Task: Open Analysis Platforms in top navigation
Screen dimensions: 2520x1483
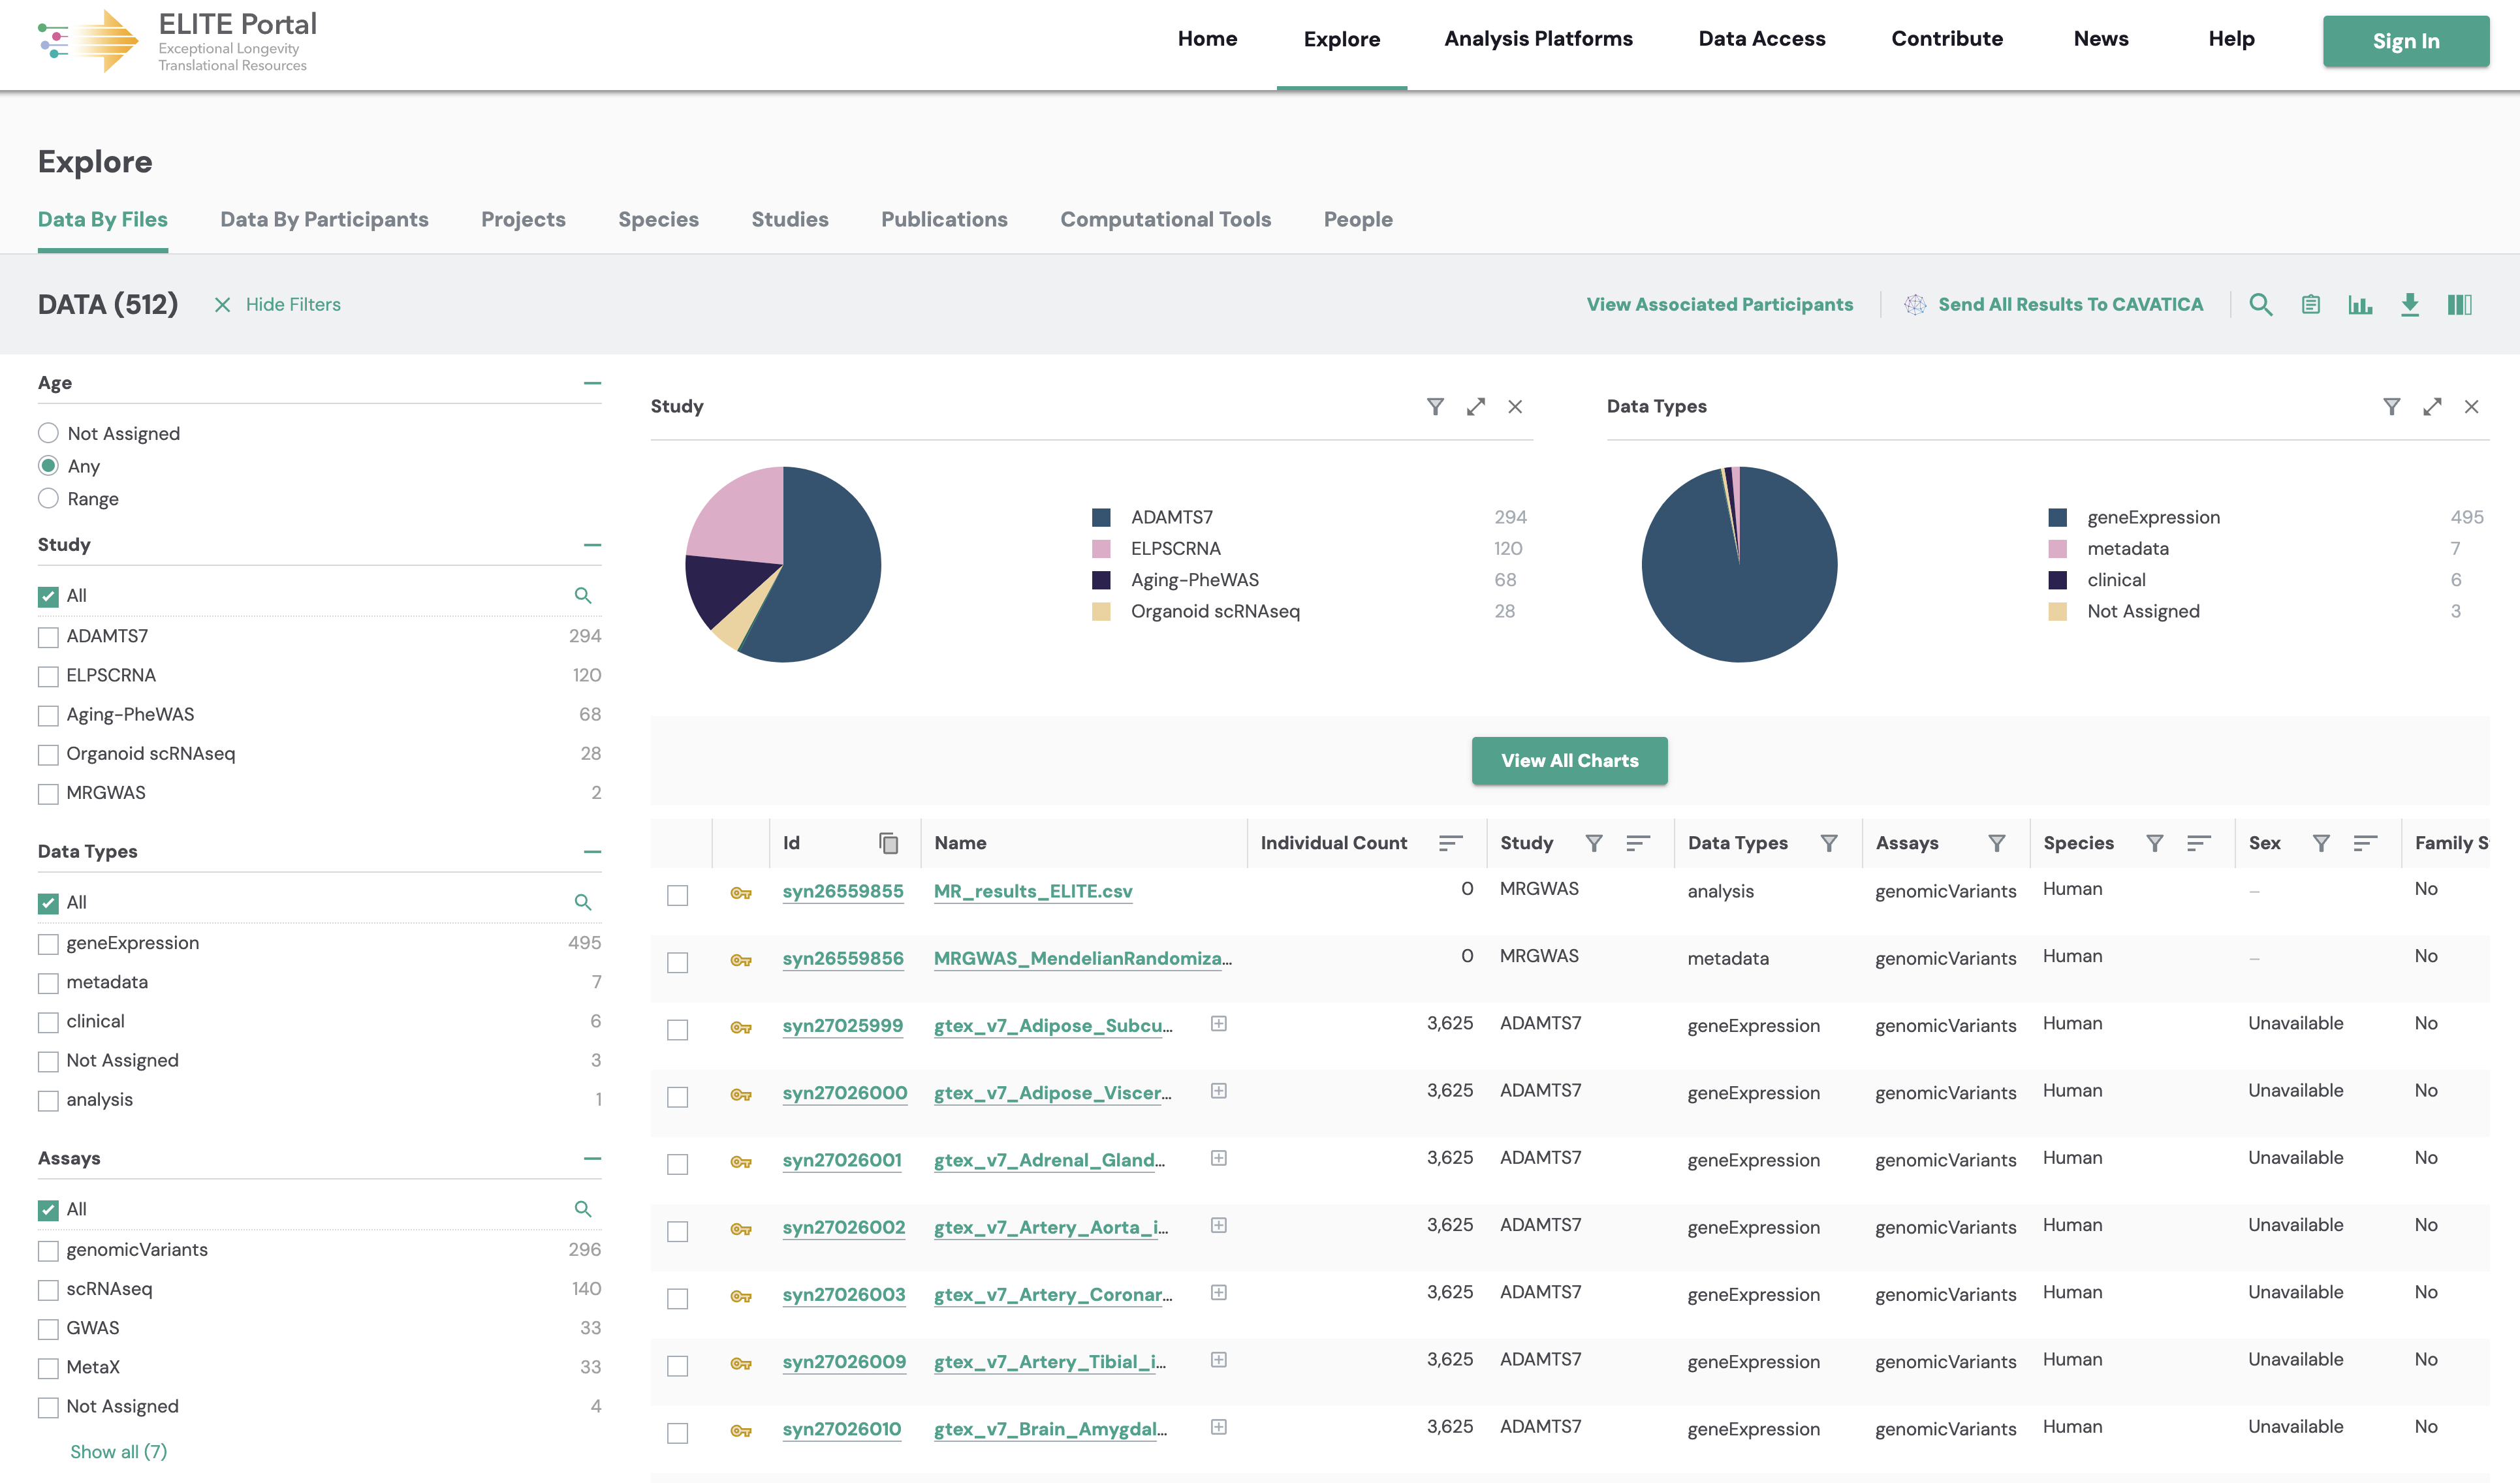Action: coord(1538,38)
